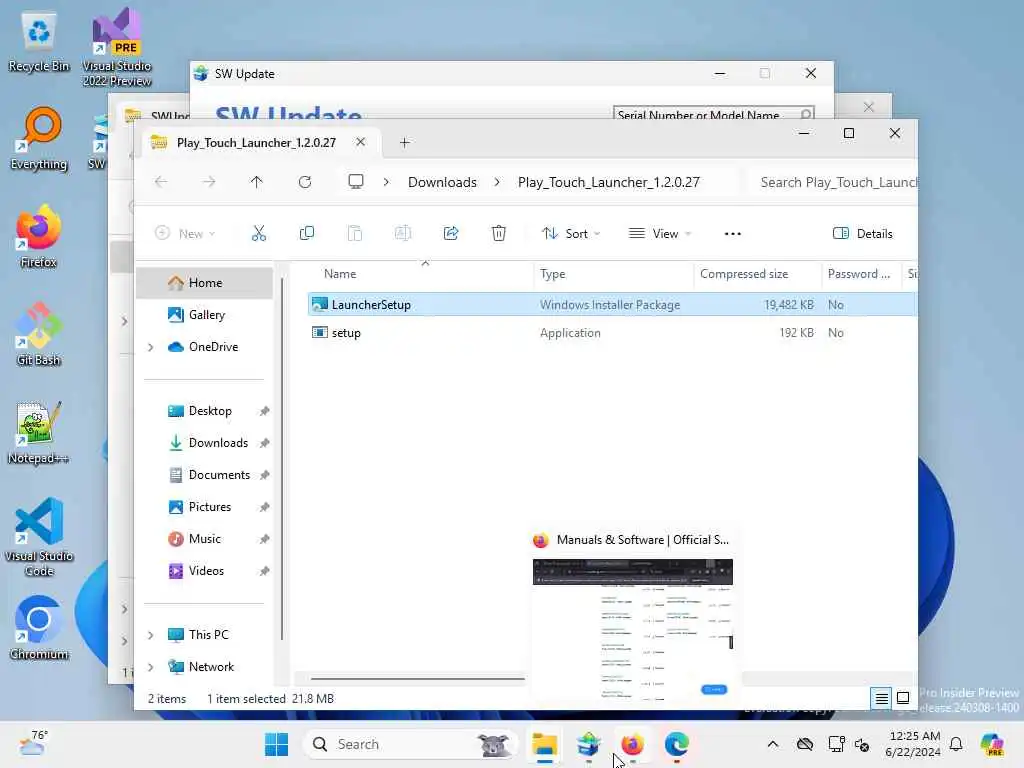This screenshot has width=1024, height=768.
Task: Switch to large thumbnails view icon in status bar
Action: pyautogui.click(x=903, y=698)
